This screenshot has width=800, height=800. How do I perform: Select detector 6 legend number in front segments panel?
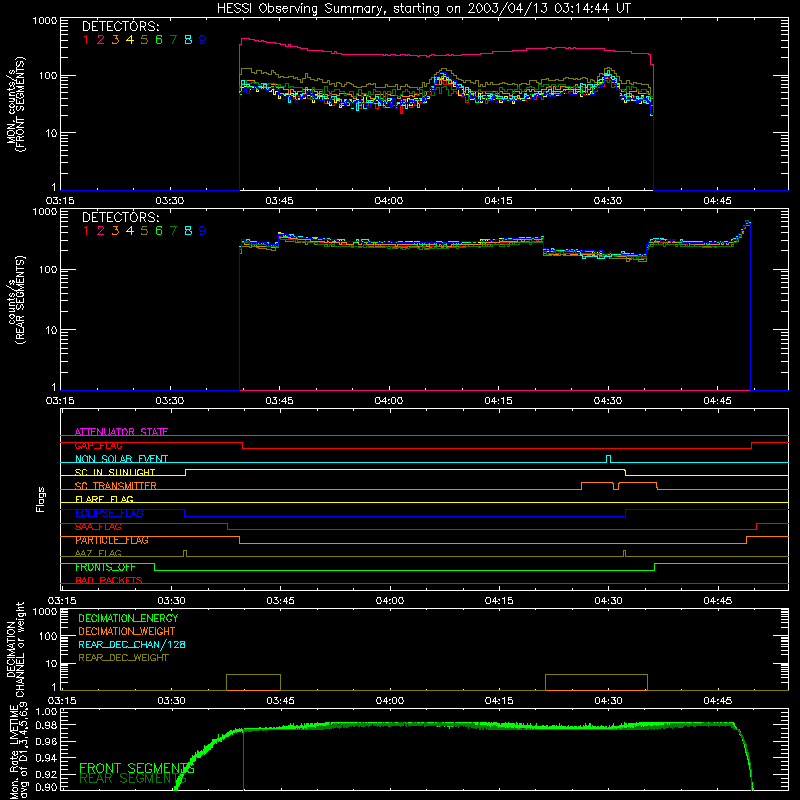click(x=159, y=40)
